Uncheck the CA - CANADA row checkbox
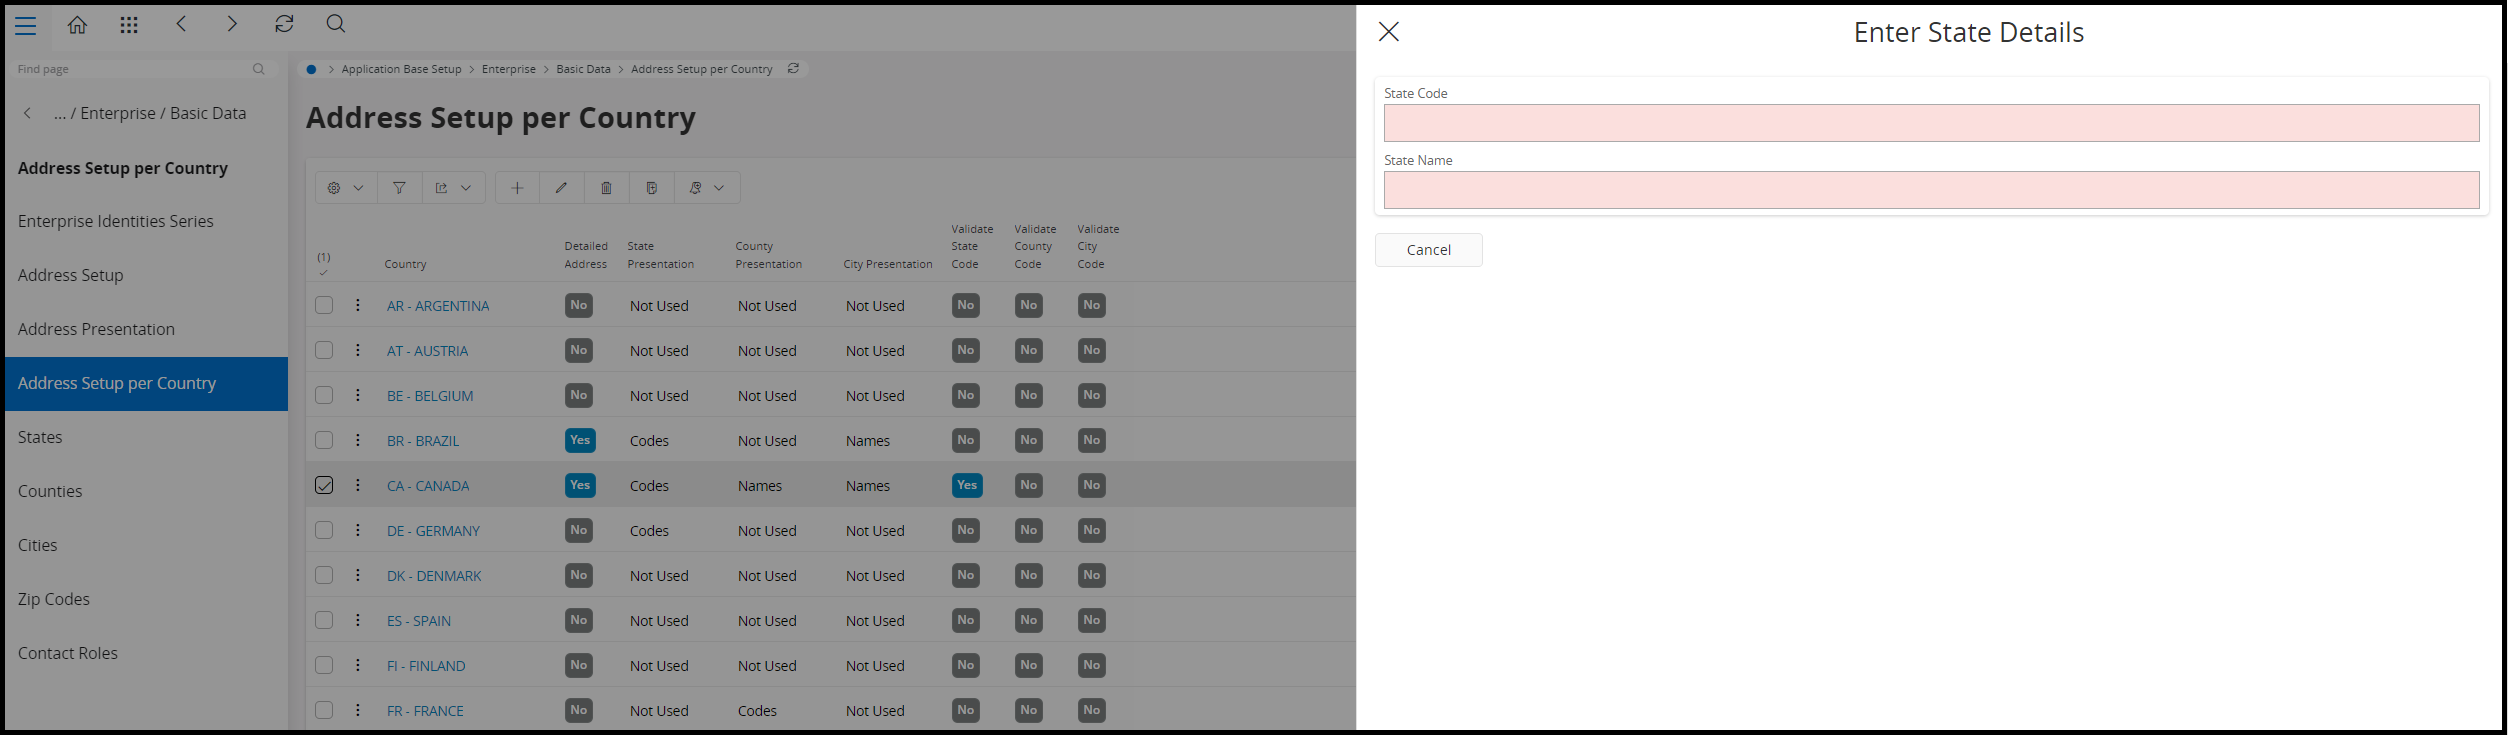Viewport: 2508px width, 735px height. tap(324, 485)
